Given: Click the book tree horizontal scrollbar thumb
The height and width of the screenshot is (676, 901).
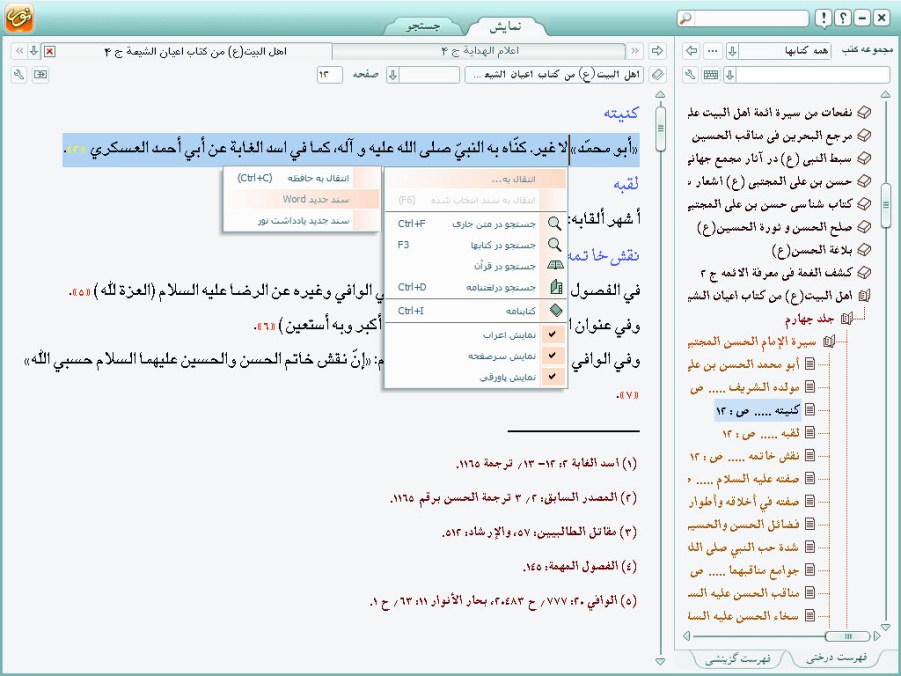Looking at the screenshot, I should pos(848,636).
